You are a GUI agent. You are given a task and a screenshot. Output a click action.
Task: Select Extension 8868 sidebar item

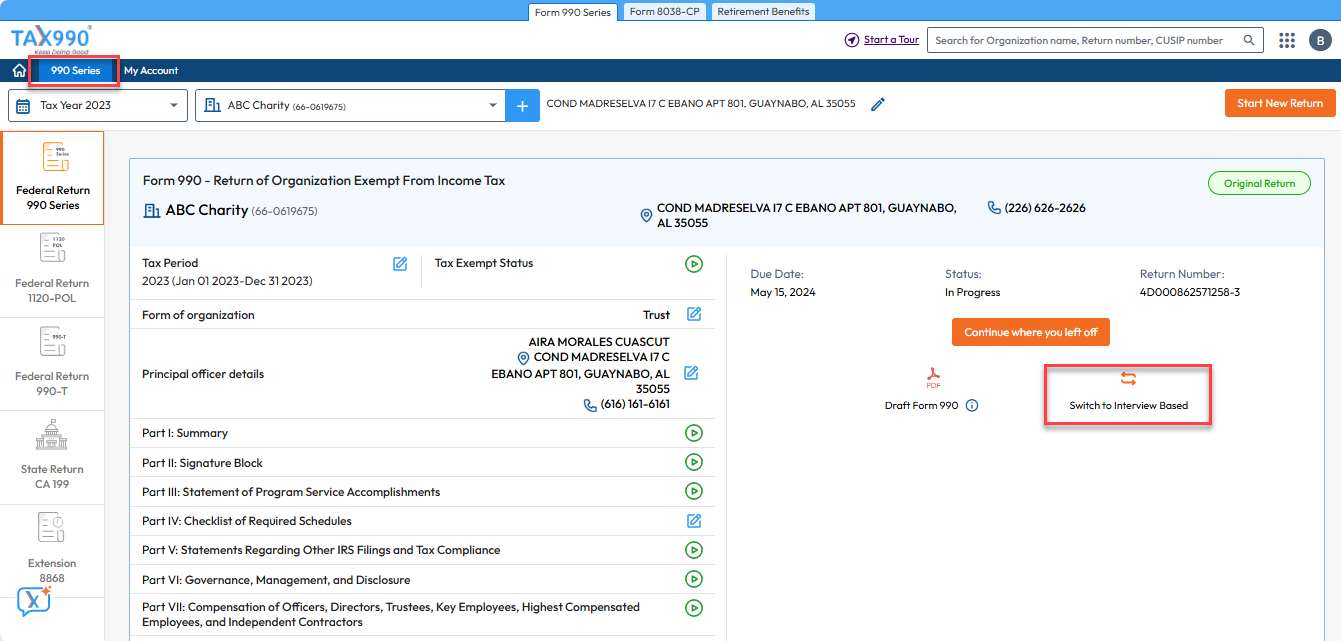tap(52, 549)
